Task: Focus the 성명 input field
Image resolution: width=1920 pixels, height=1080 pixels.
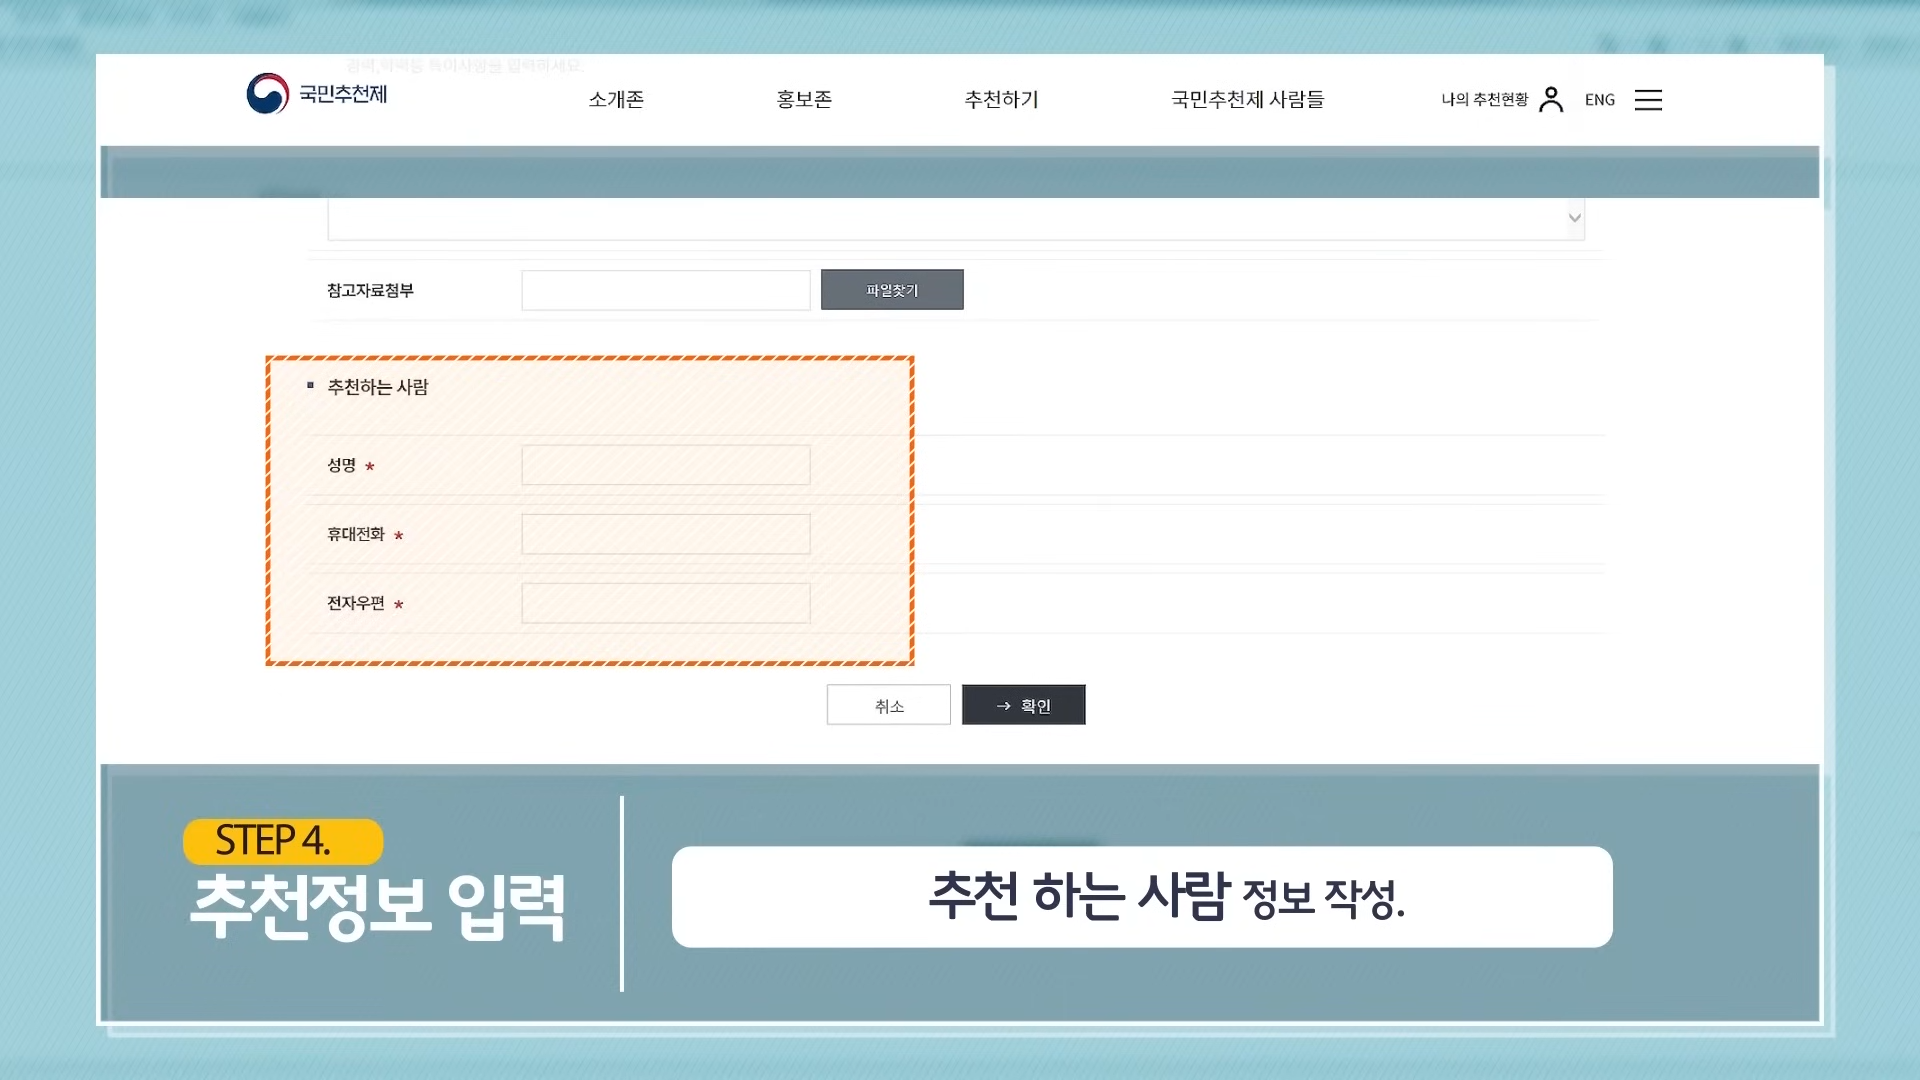Action: click(665, 465)
